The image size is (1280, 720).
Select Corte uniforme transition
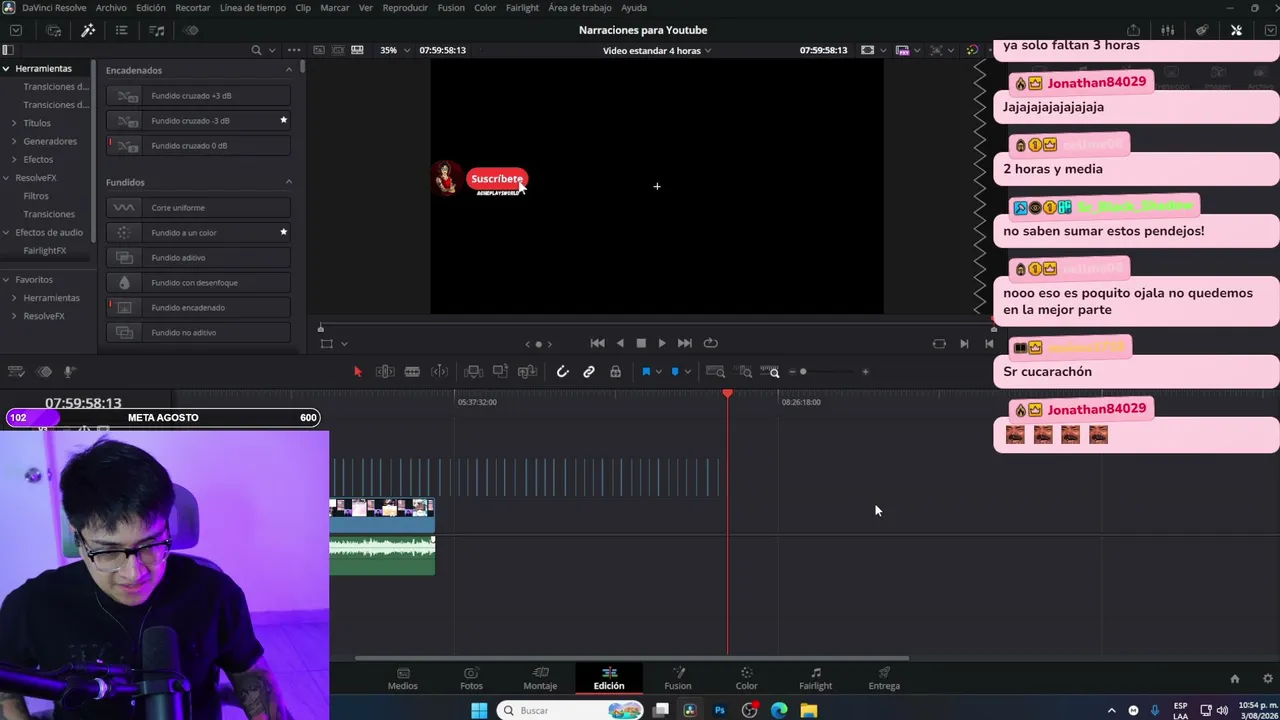(198, 208)
